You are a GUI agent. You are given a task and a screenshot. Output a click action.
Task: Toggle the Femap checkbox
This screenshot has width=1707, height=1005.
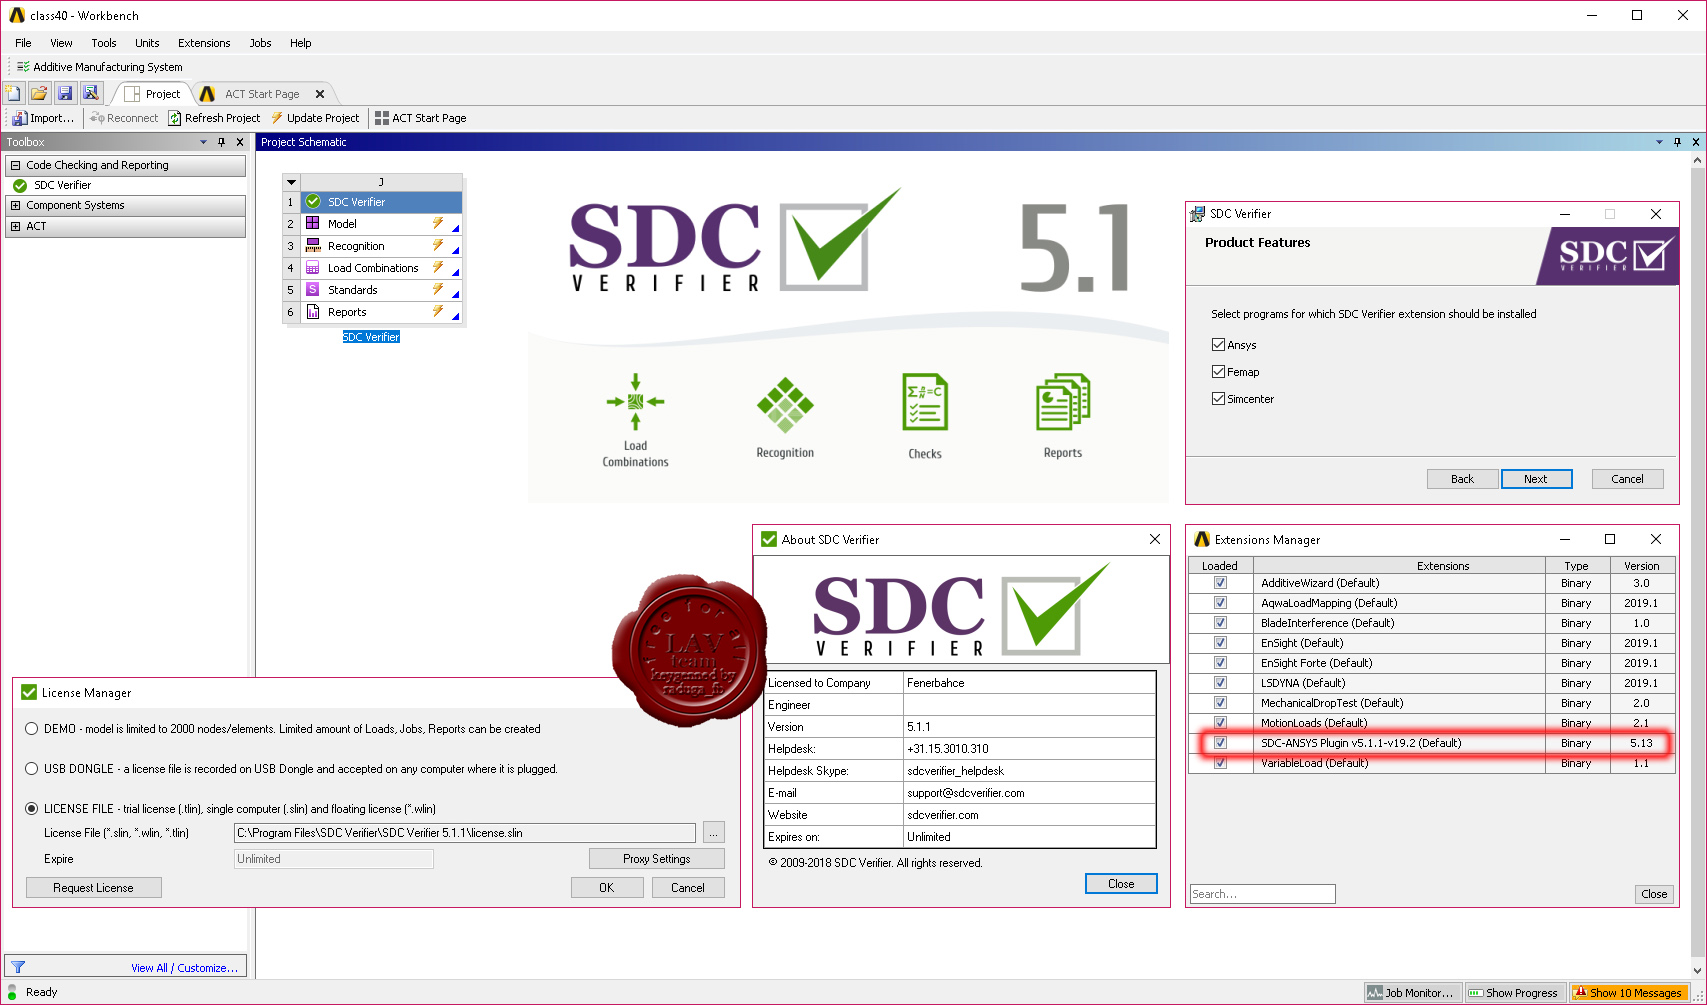point(1218,371)
